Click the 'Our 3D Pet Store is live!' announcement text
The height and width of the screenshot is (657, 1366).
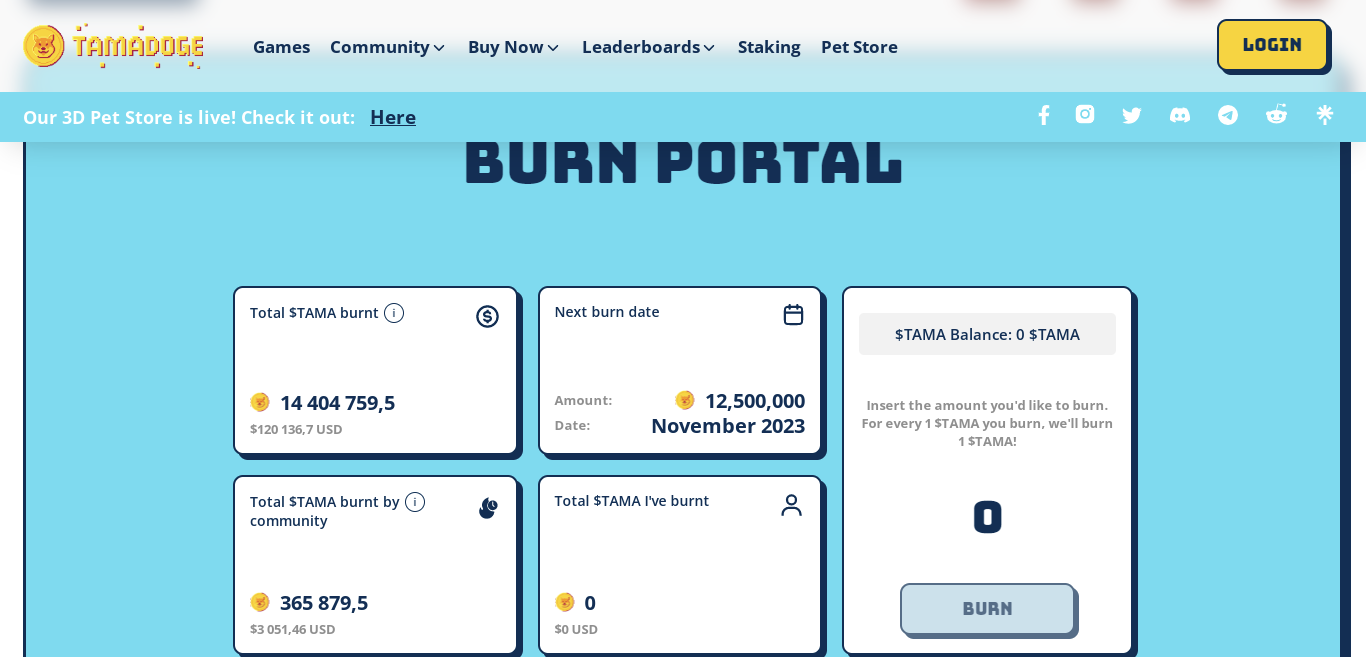pyautogui.click(x=189, y=117)
